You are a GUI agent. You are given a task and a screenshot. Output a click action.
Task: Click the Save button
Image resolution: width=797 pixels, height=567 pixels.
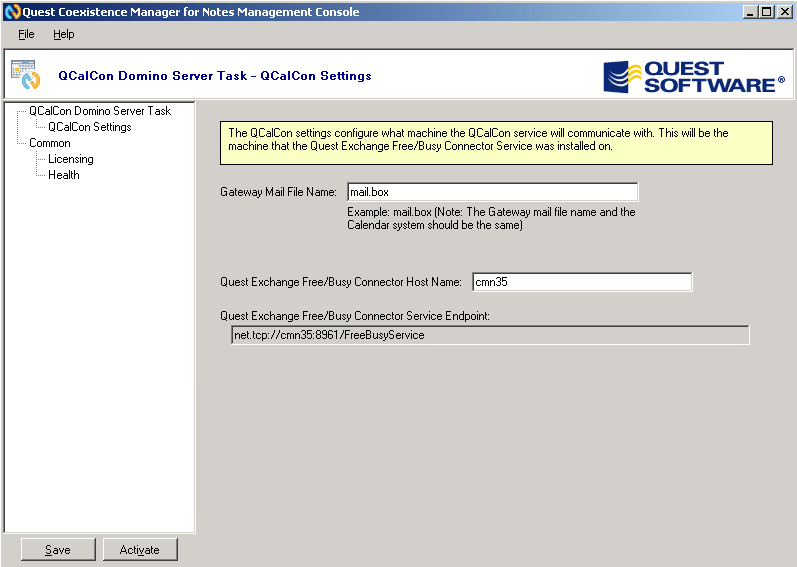point(58,550)
